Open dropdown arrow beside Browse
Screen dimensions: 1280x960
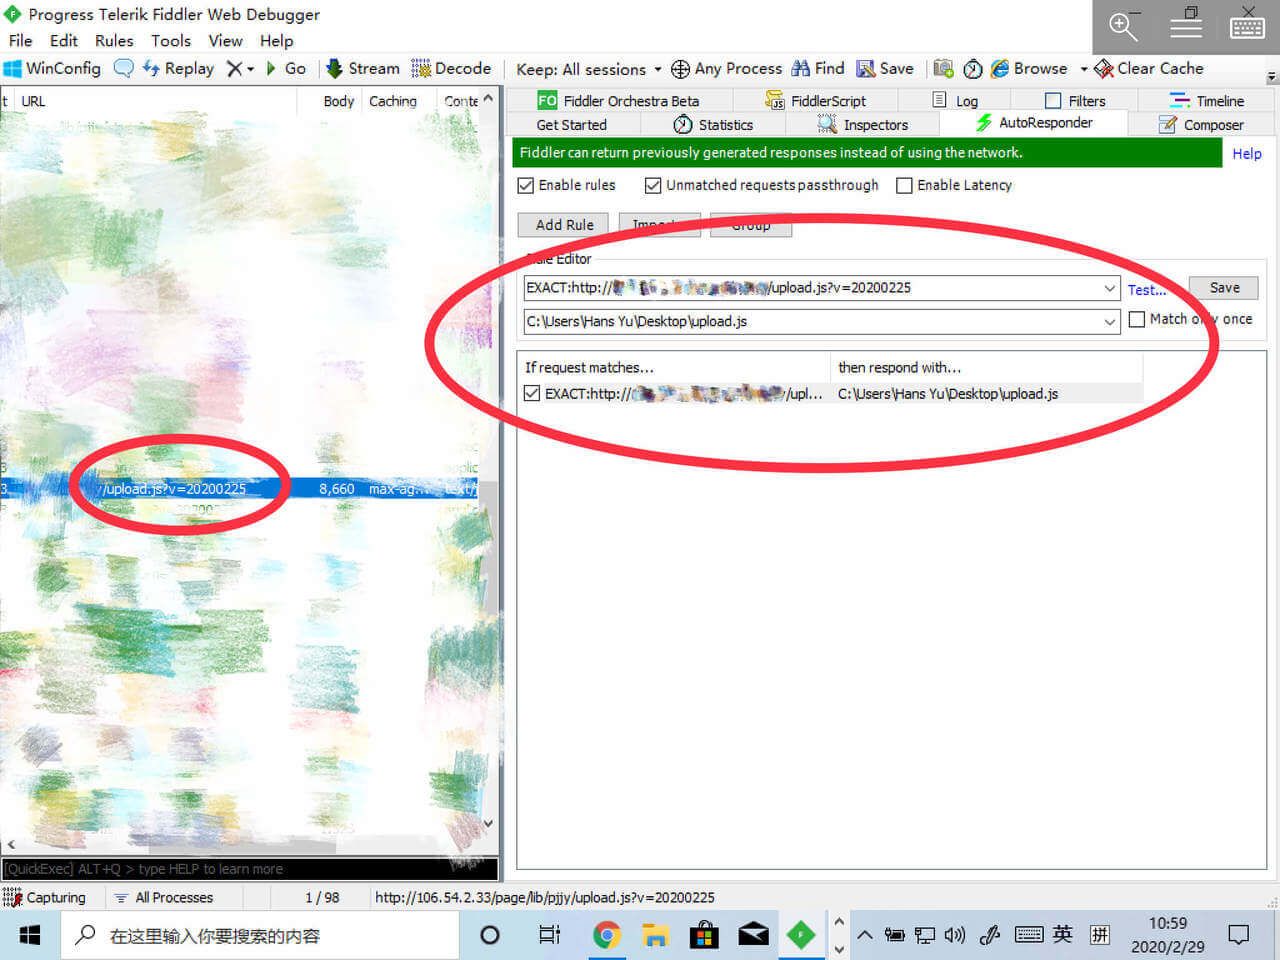tap(1083, 69)
